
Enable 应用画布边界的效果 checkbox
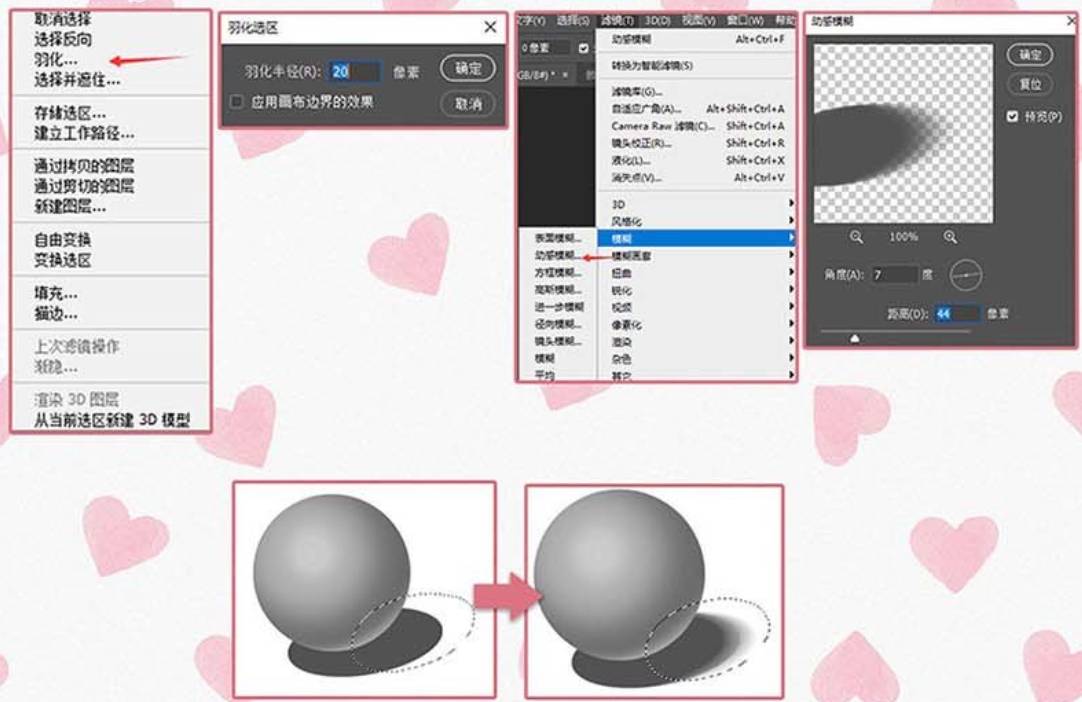click(x=237, y=102)
